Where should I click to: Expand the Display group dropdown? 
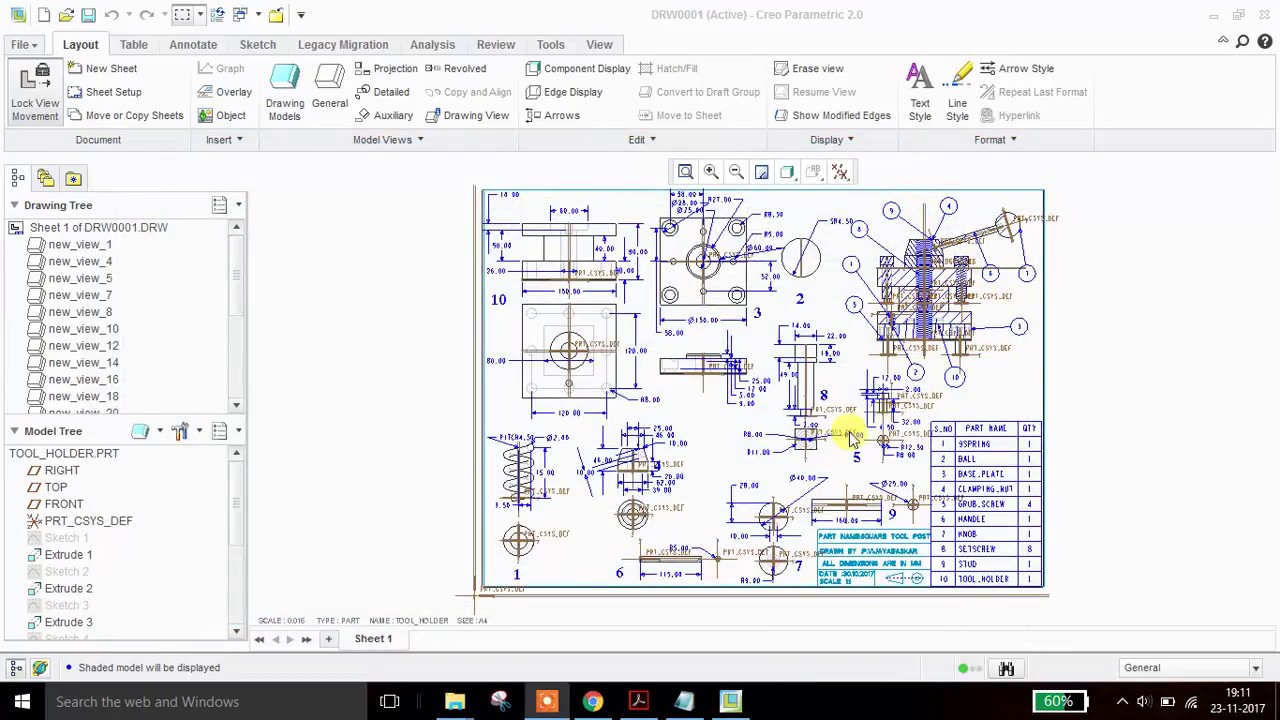tap(832, 140)
